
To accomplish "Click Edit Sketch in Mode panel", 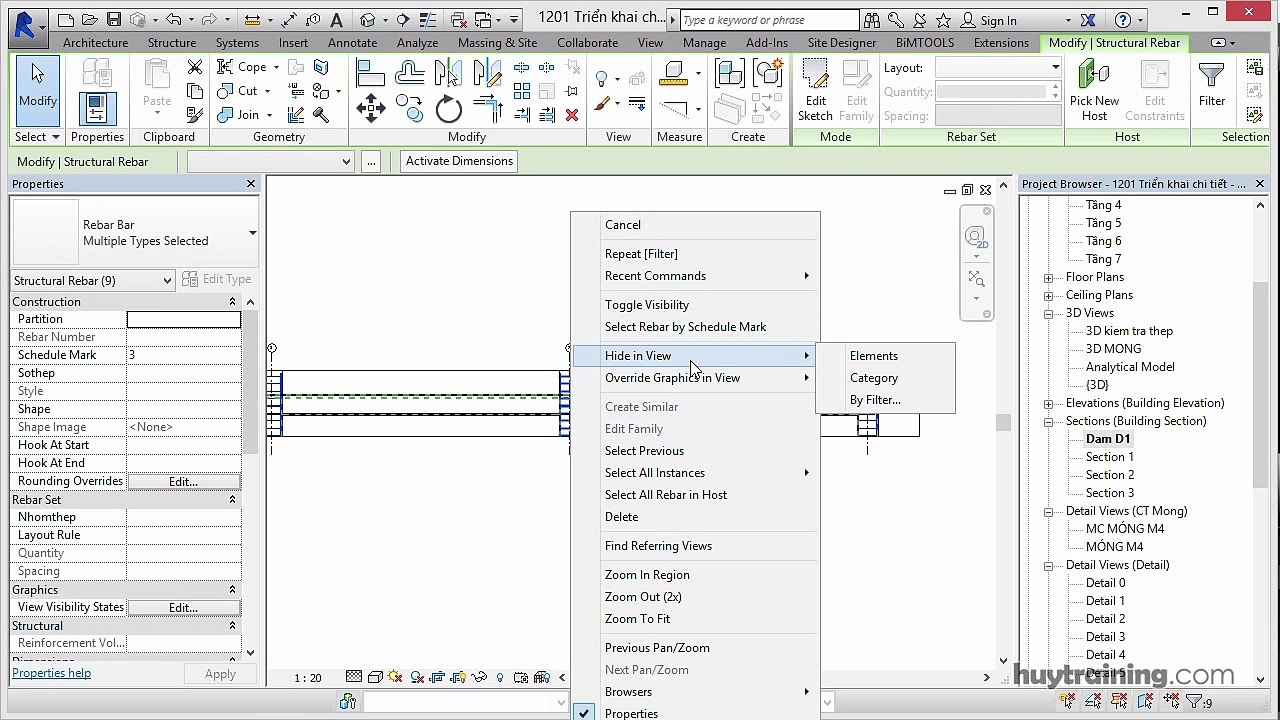I will 815,90.
